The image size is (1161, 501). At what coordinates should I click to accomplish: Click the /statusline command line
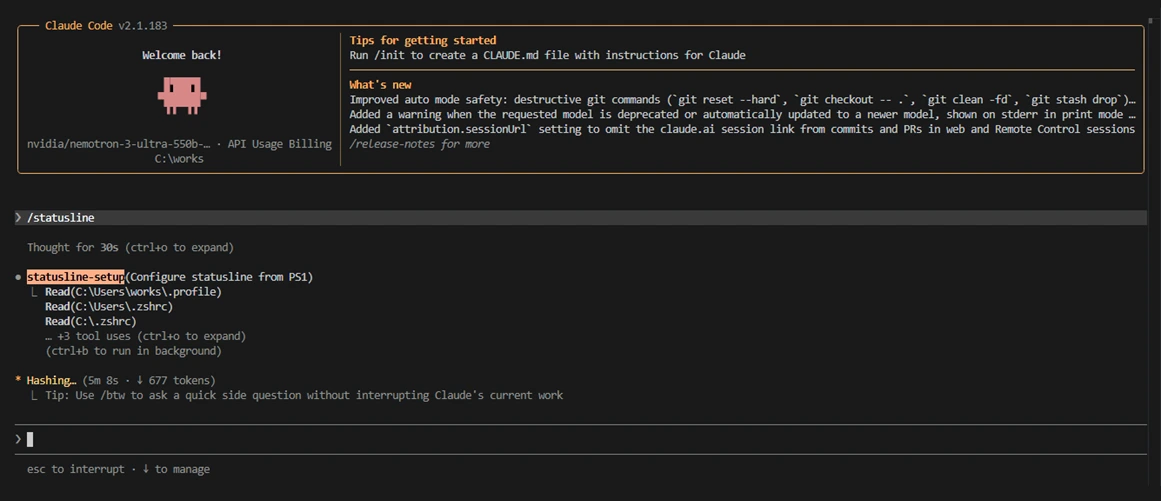580,218
